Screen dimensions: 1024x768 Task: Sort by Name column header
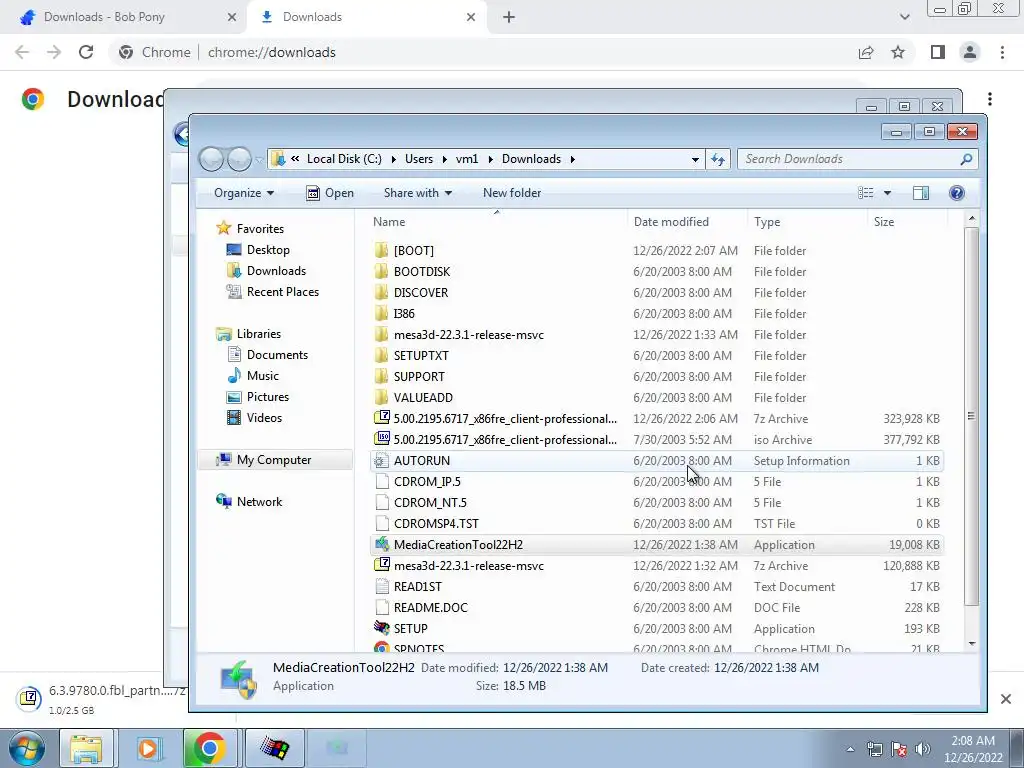pyautogui.click(x=498, y=222)
